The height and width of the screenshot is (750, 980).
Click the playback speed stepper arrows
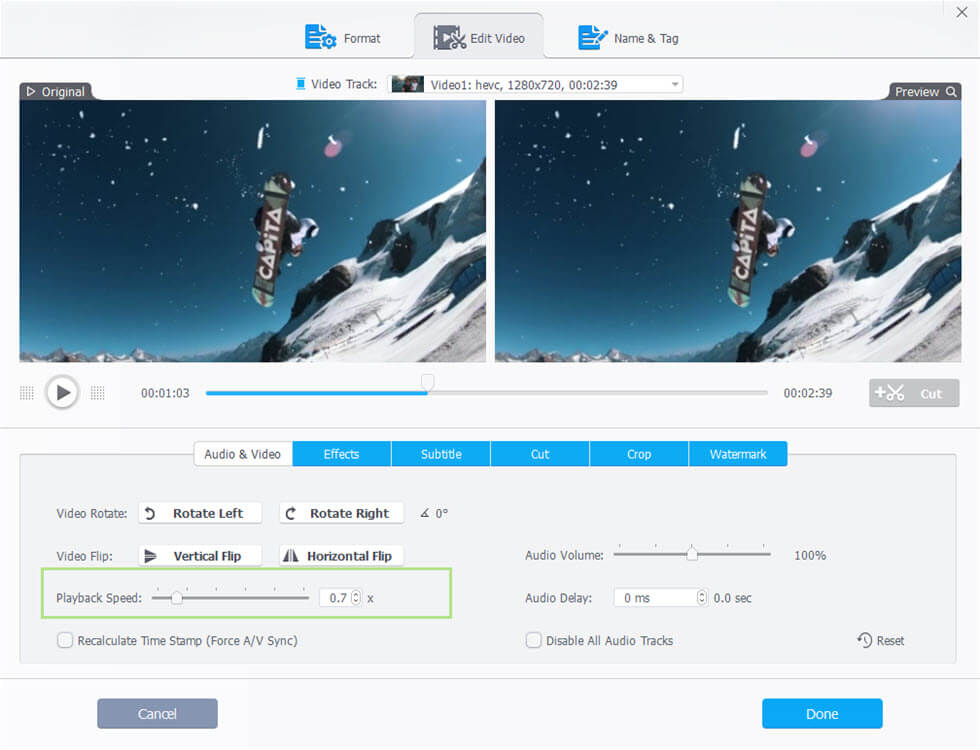click(x=356, y=598)
